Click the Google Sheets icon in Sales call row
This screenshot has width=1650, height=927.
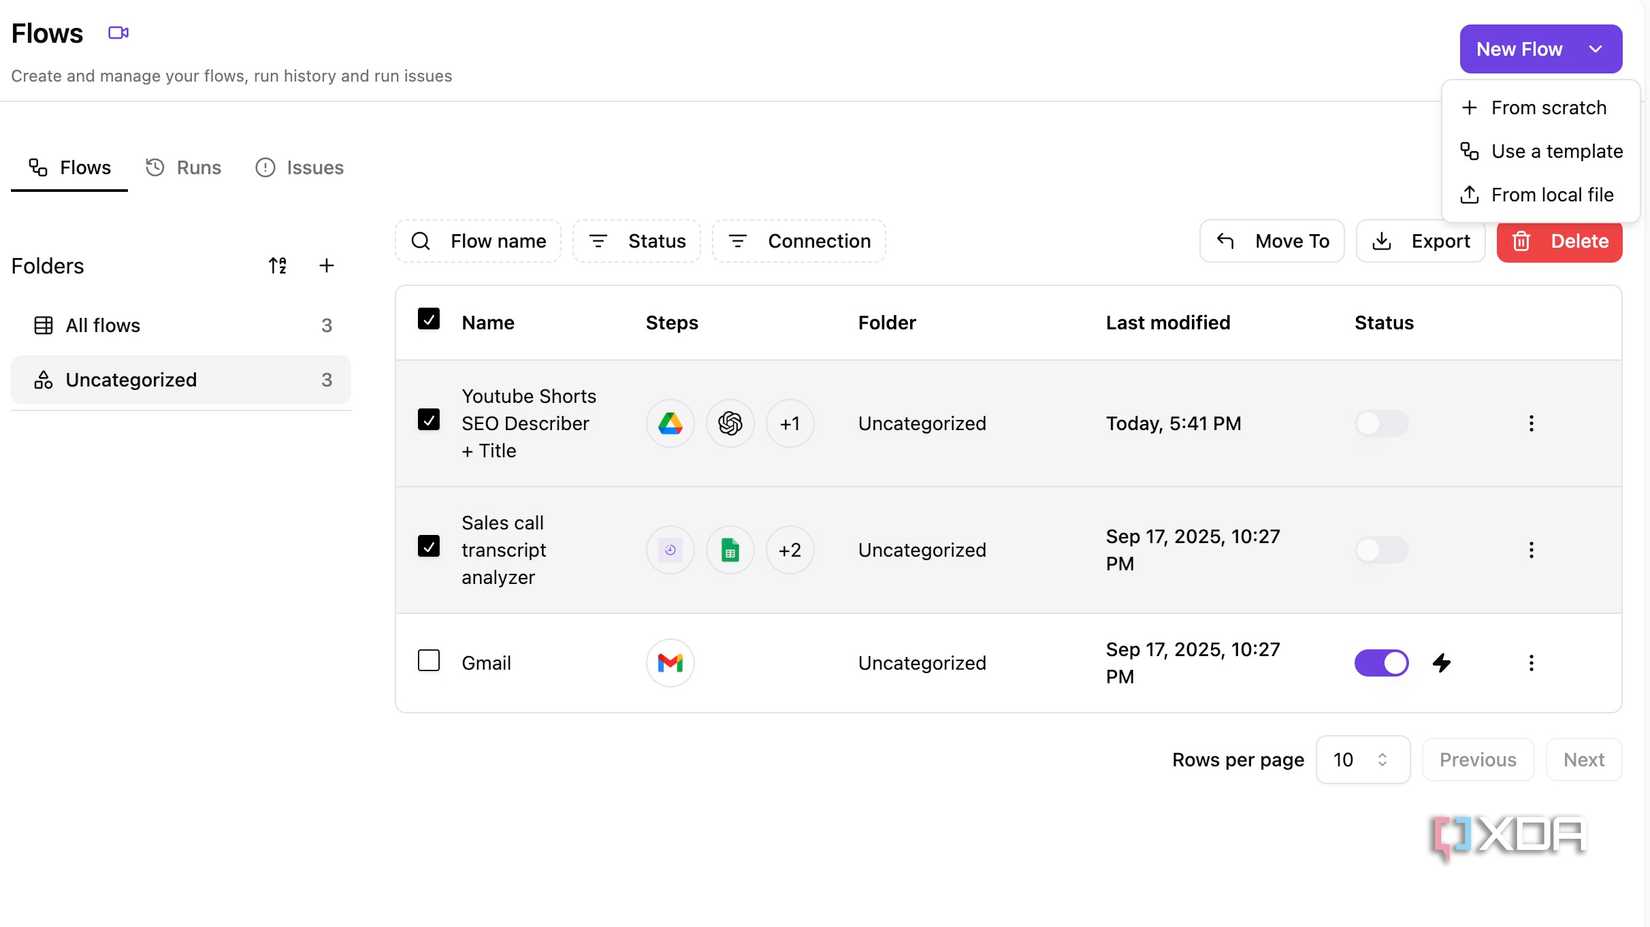coord(730,549)
